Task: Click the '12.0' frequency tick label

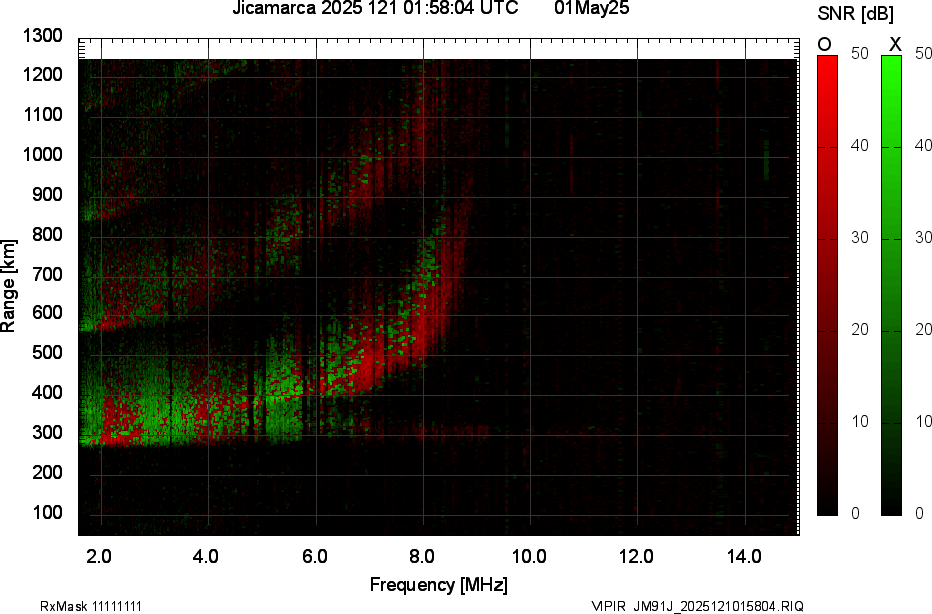Action: pos(636,556)
